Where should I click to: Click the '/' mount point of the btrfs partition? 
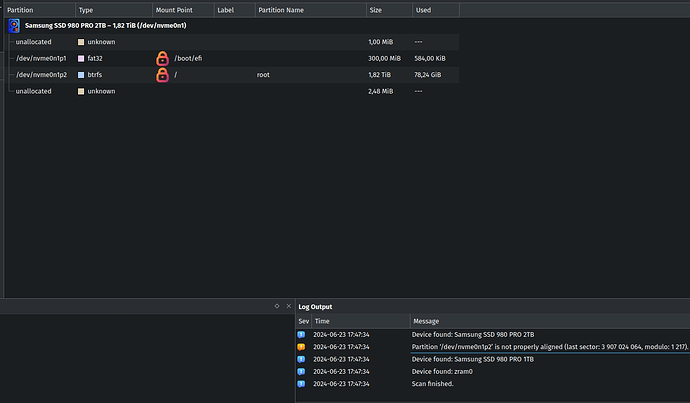coord(176,75)
